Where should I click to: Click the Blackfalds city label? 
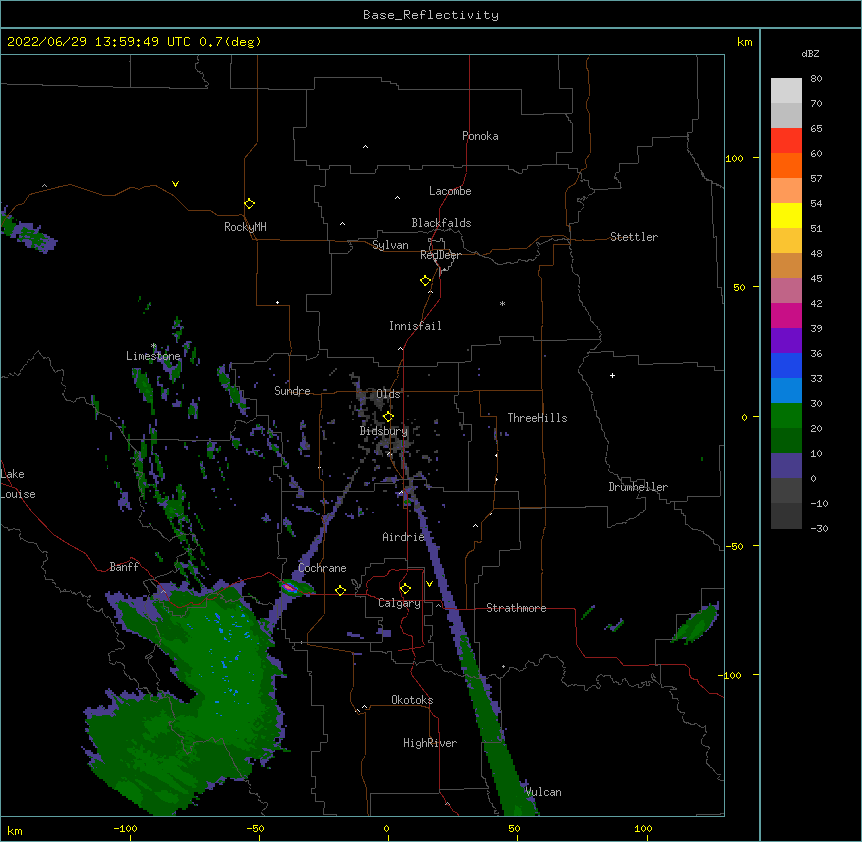(x=441, y=223)
